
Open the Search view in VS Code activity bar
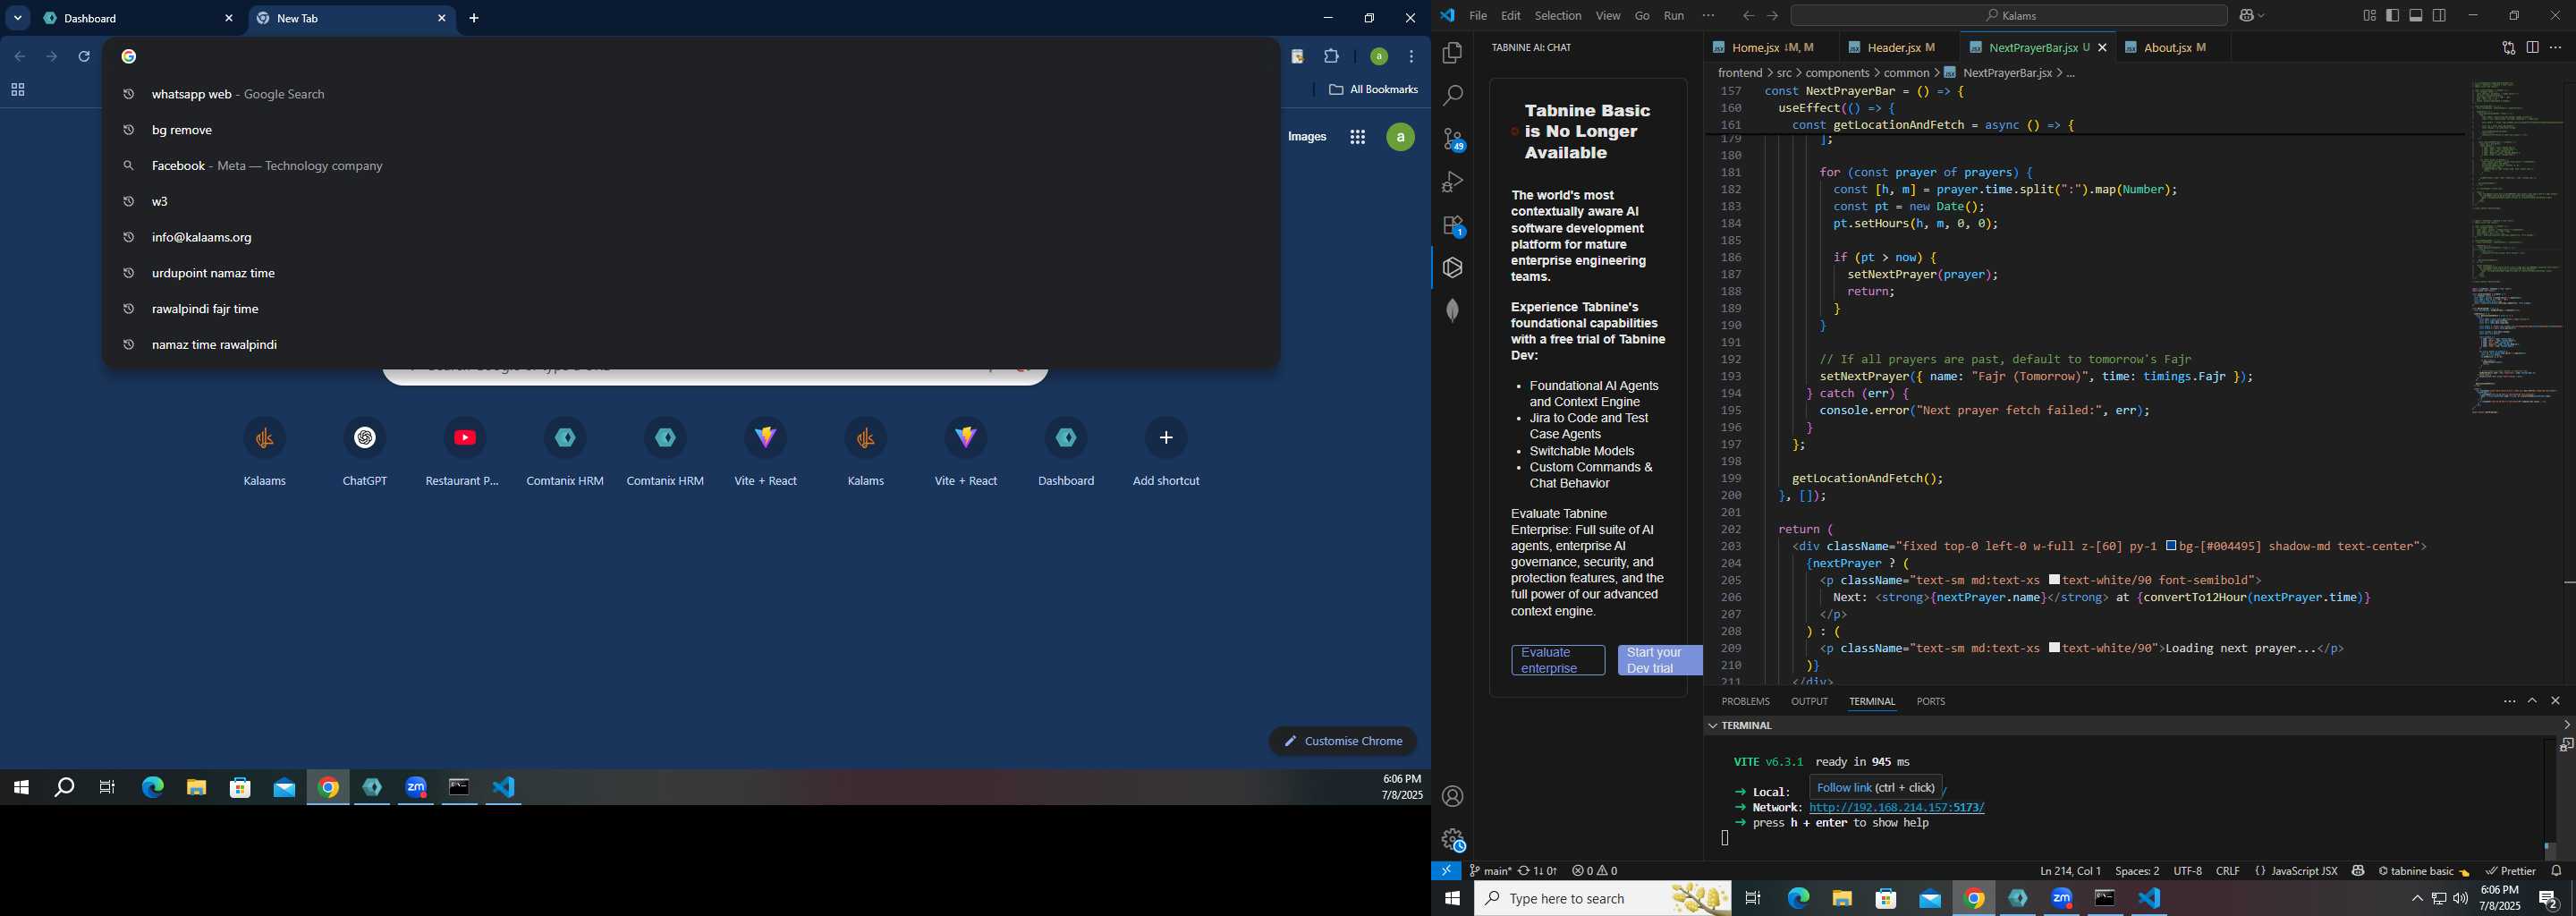pyautogui.click(x=1452, y=96)
